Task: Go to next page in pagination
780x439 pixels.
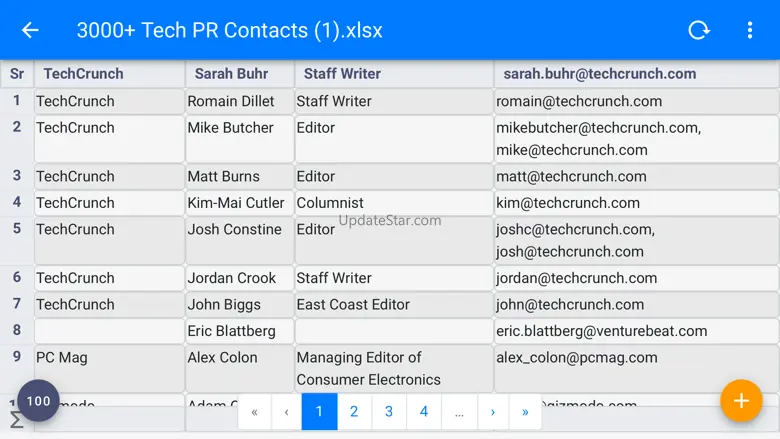Action: (x=493, y=412)
